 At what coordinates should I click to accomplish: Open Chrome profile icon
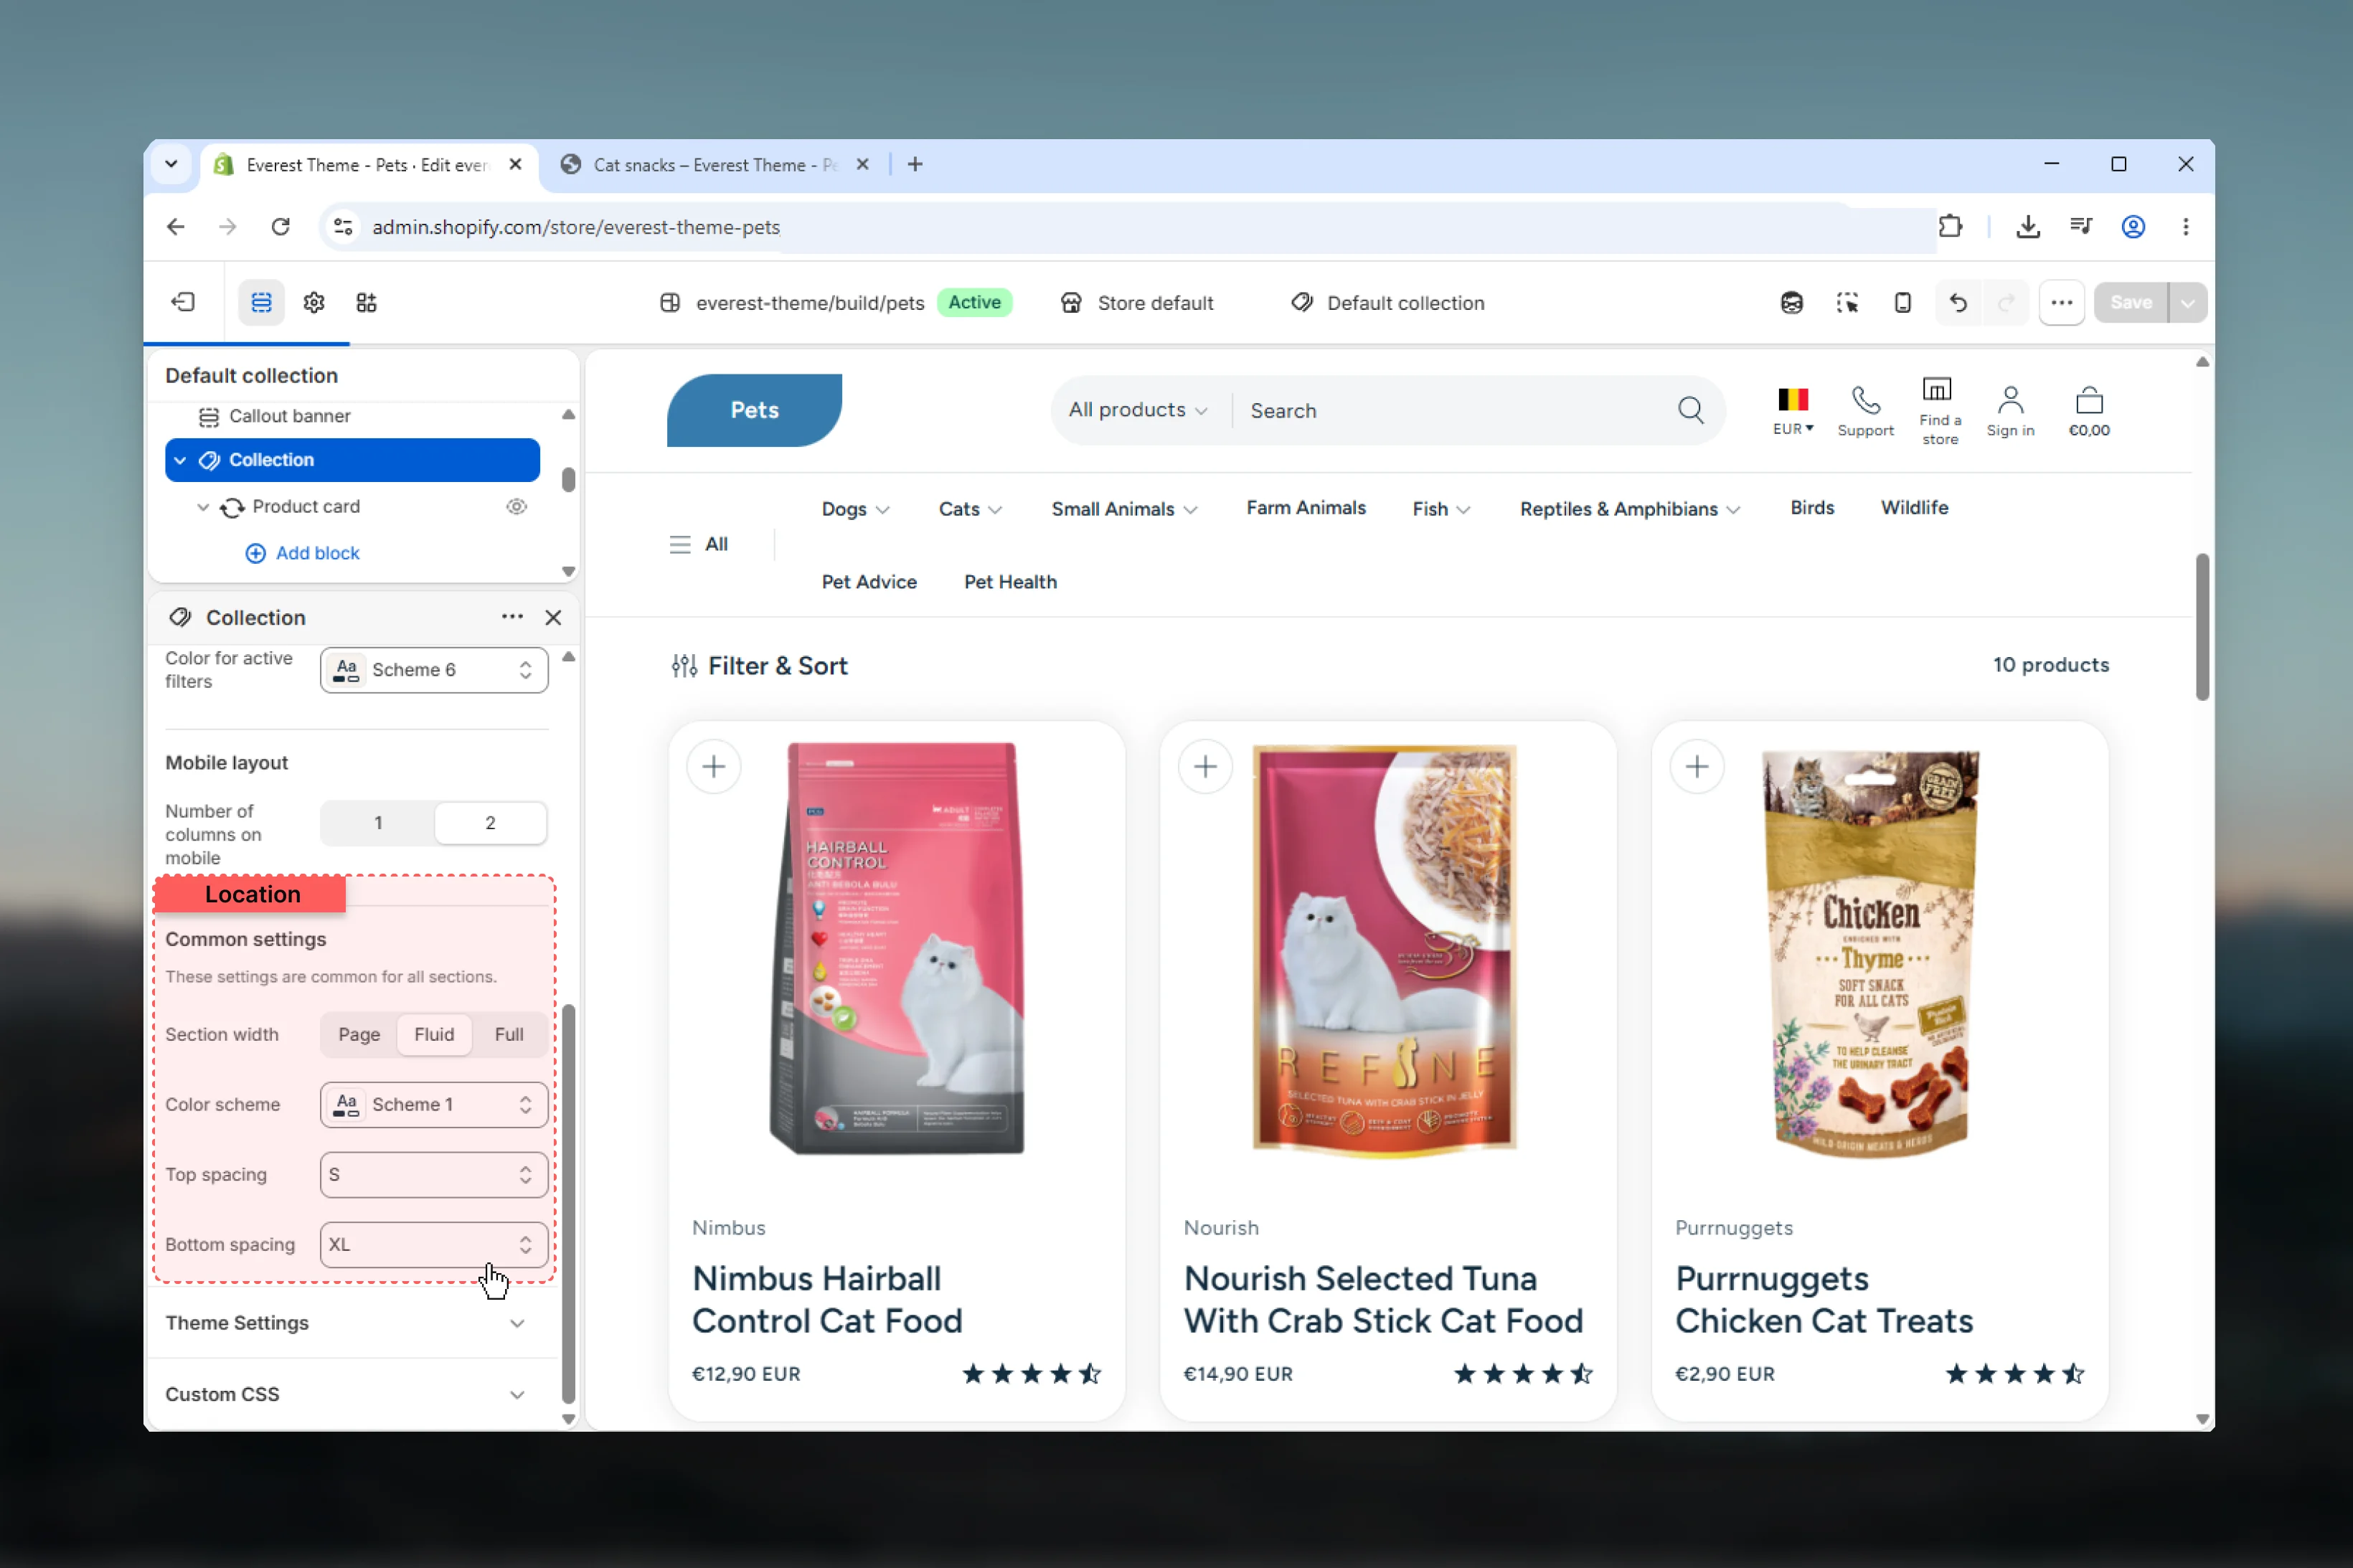[x=2133, y=227]
